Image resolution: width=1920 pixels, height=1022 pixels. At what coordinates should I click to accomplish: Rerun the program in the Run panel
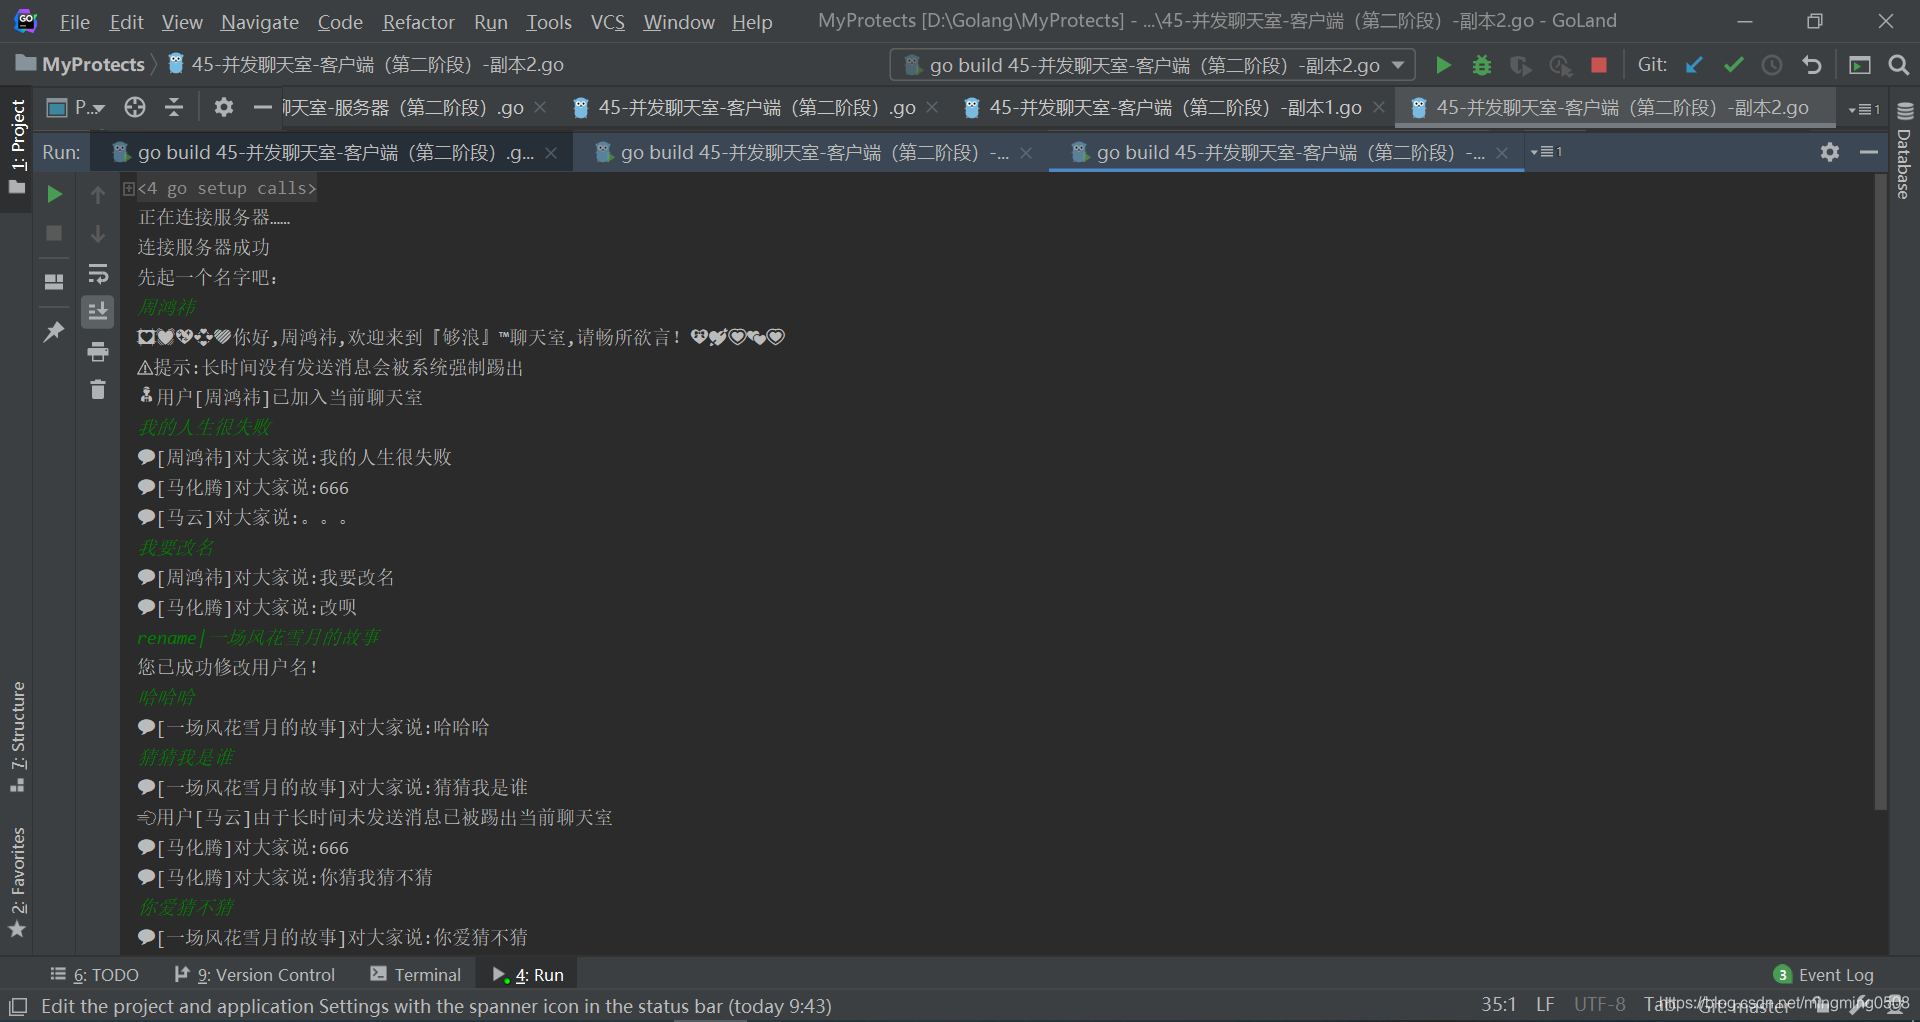[x=55, y=194]
